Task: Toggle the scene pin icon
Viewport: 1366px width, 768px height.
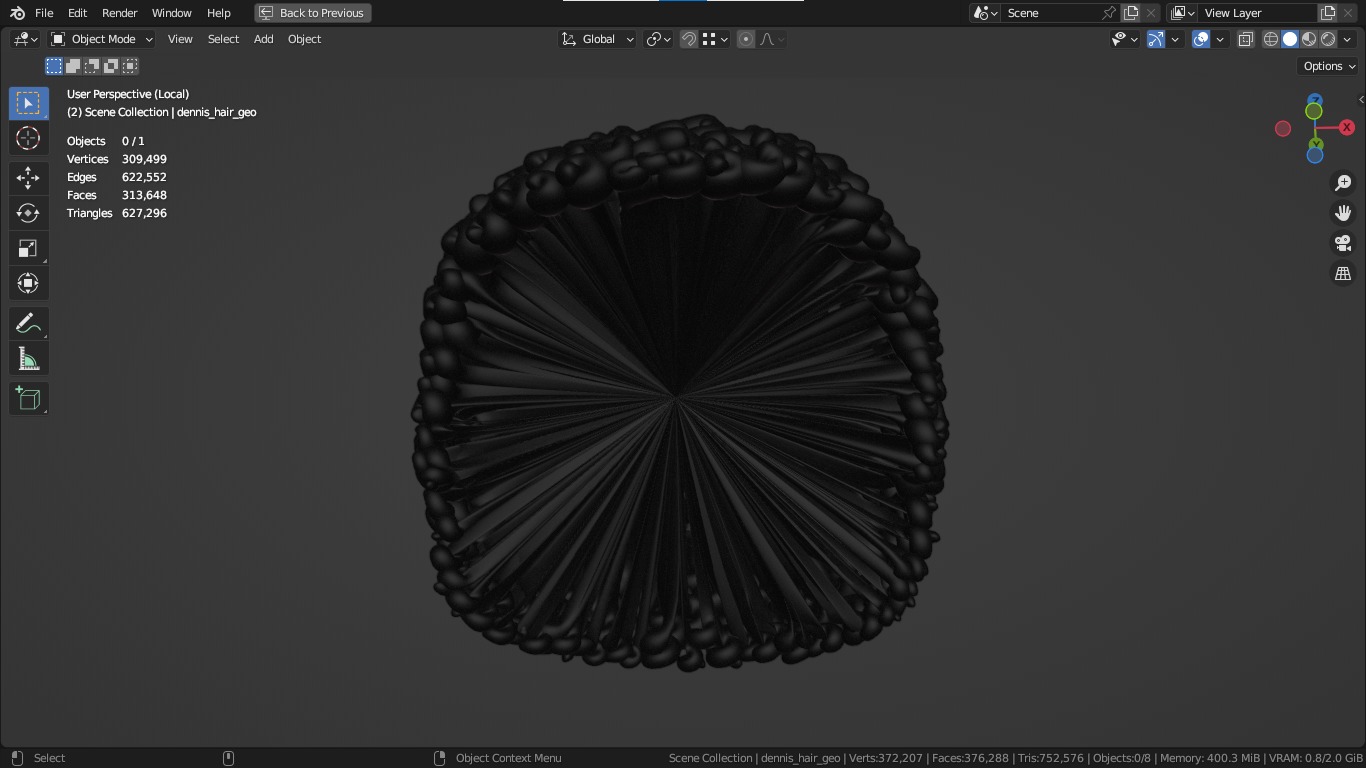Action: [x=1109, y=13]
